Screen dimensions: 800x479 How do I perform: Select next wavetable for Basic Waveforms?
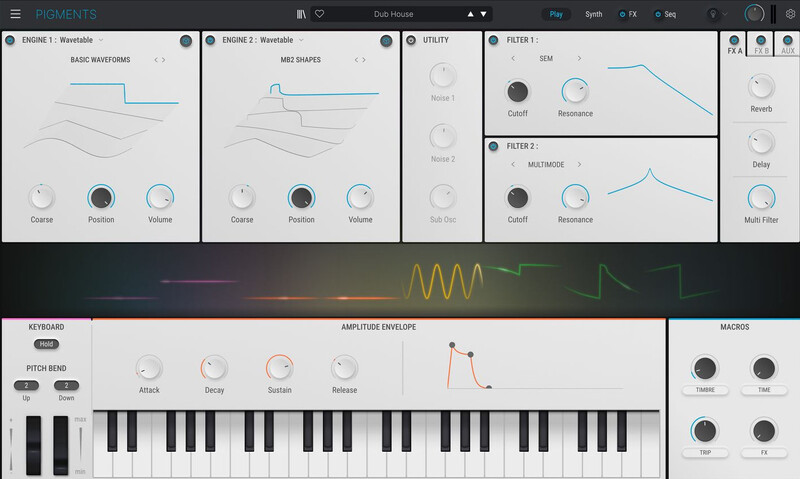[x=163, y=60]
